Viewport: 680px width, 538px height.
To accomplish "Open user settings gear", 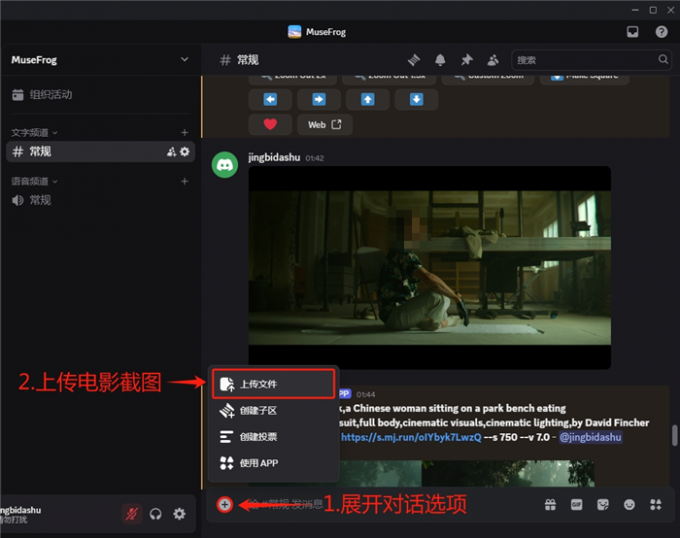I will pos(179,514).
